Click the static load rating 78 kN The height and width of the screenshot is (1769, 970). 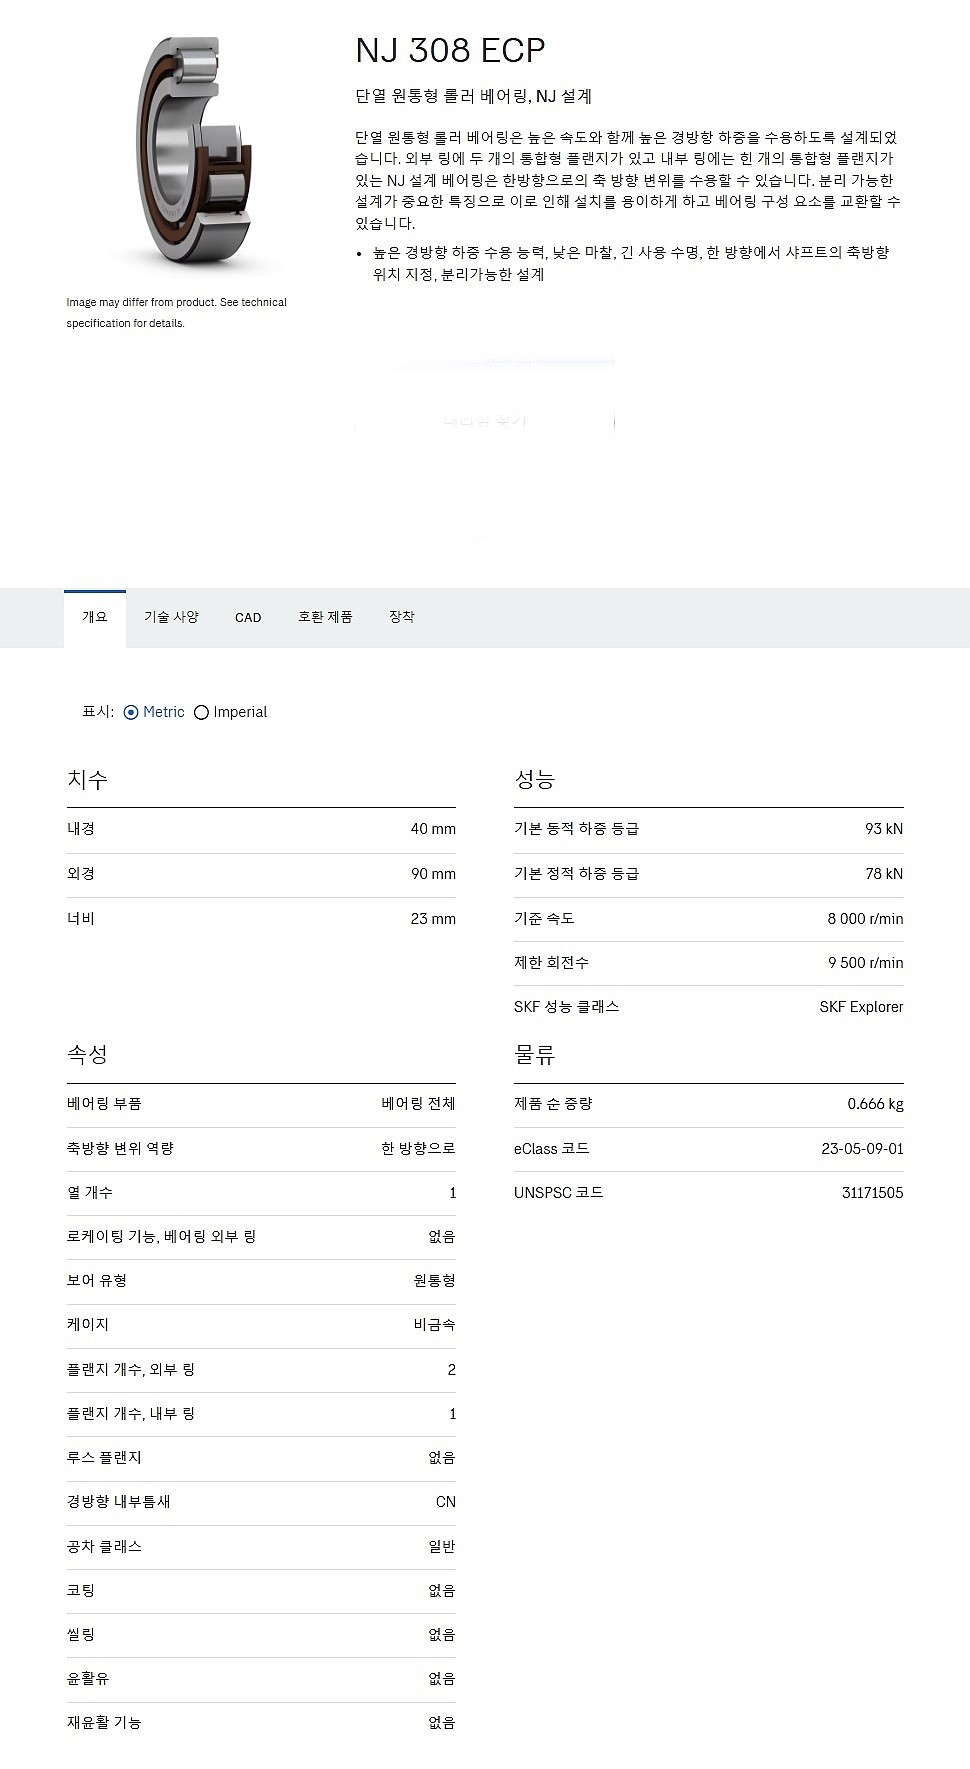coord(884,874)
